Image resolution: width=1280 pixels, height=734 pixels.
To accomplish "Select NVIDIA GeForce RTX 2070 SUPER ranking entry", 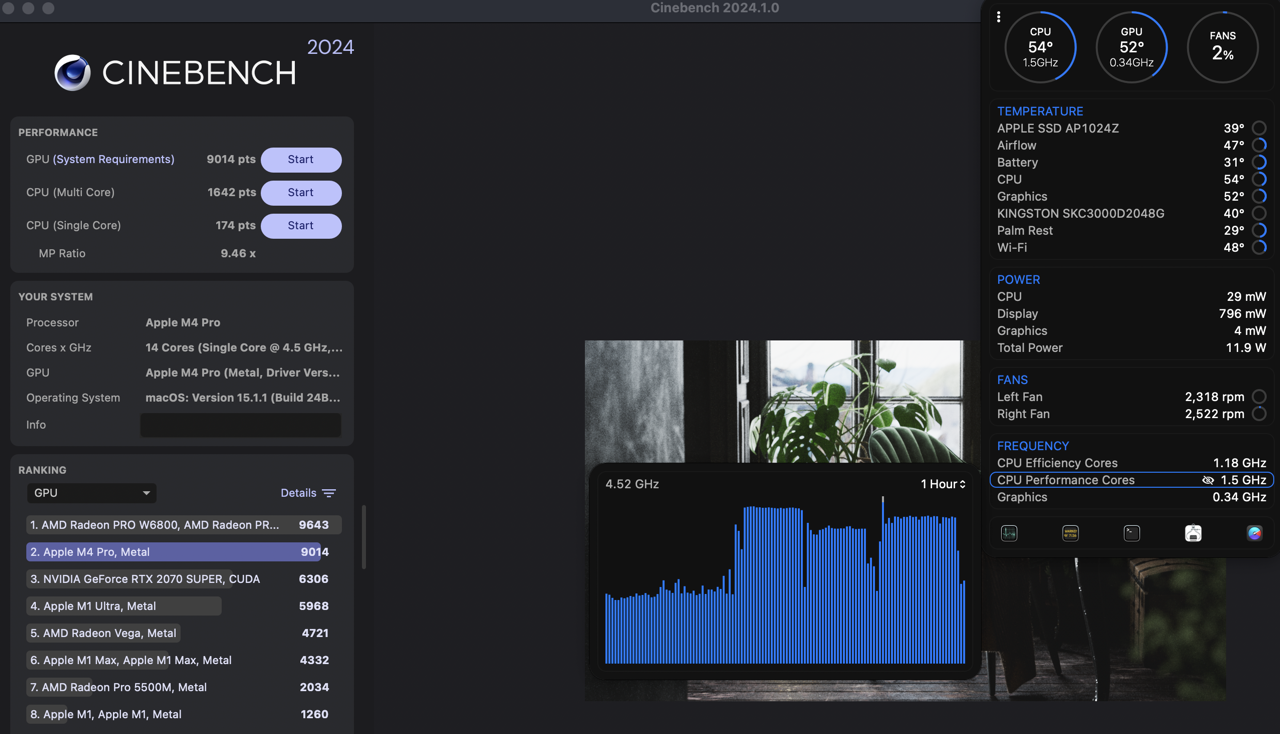I will [x=184, y=579].
